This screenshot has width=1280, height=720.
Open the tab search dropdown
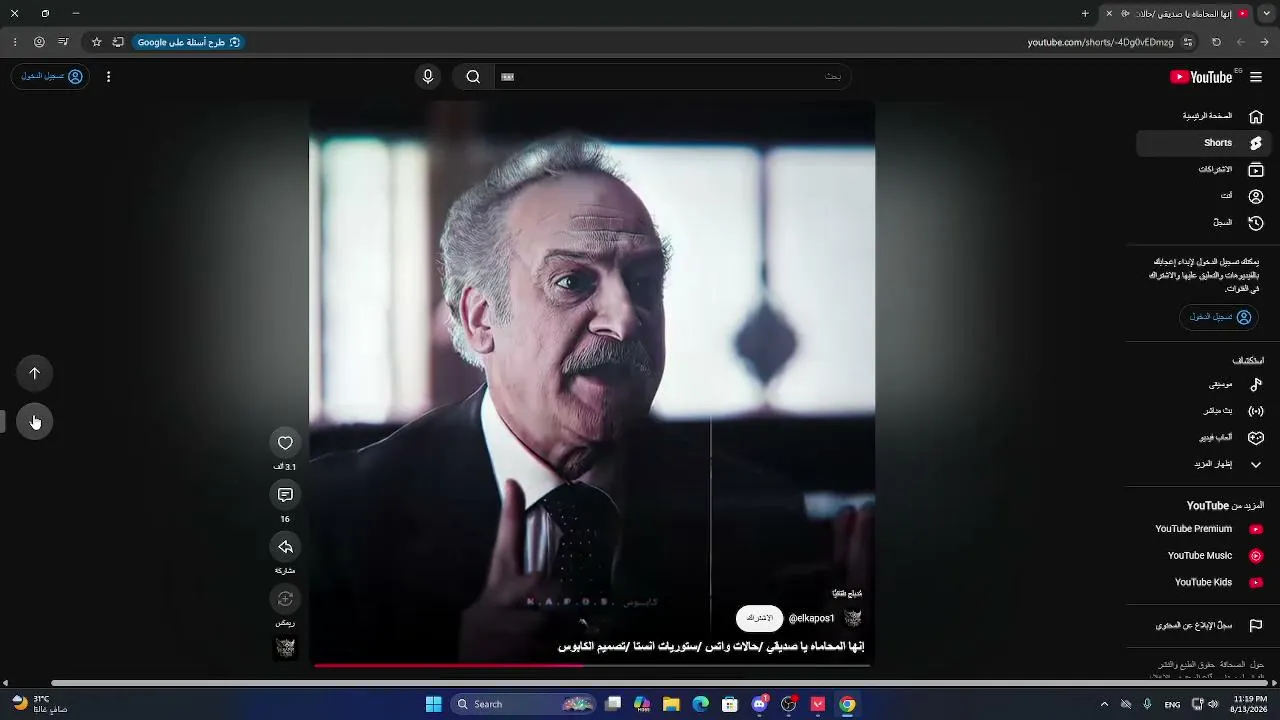(x=1265, y=13)
